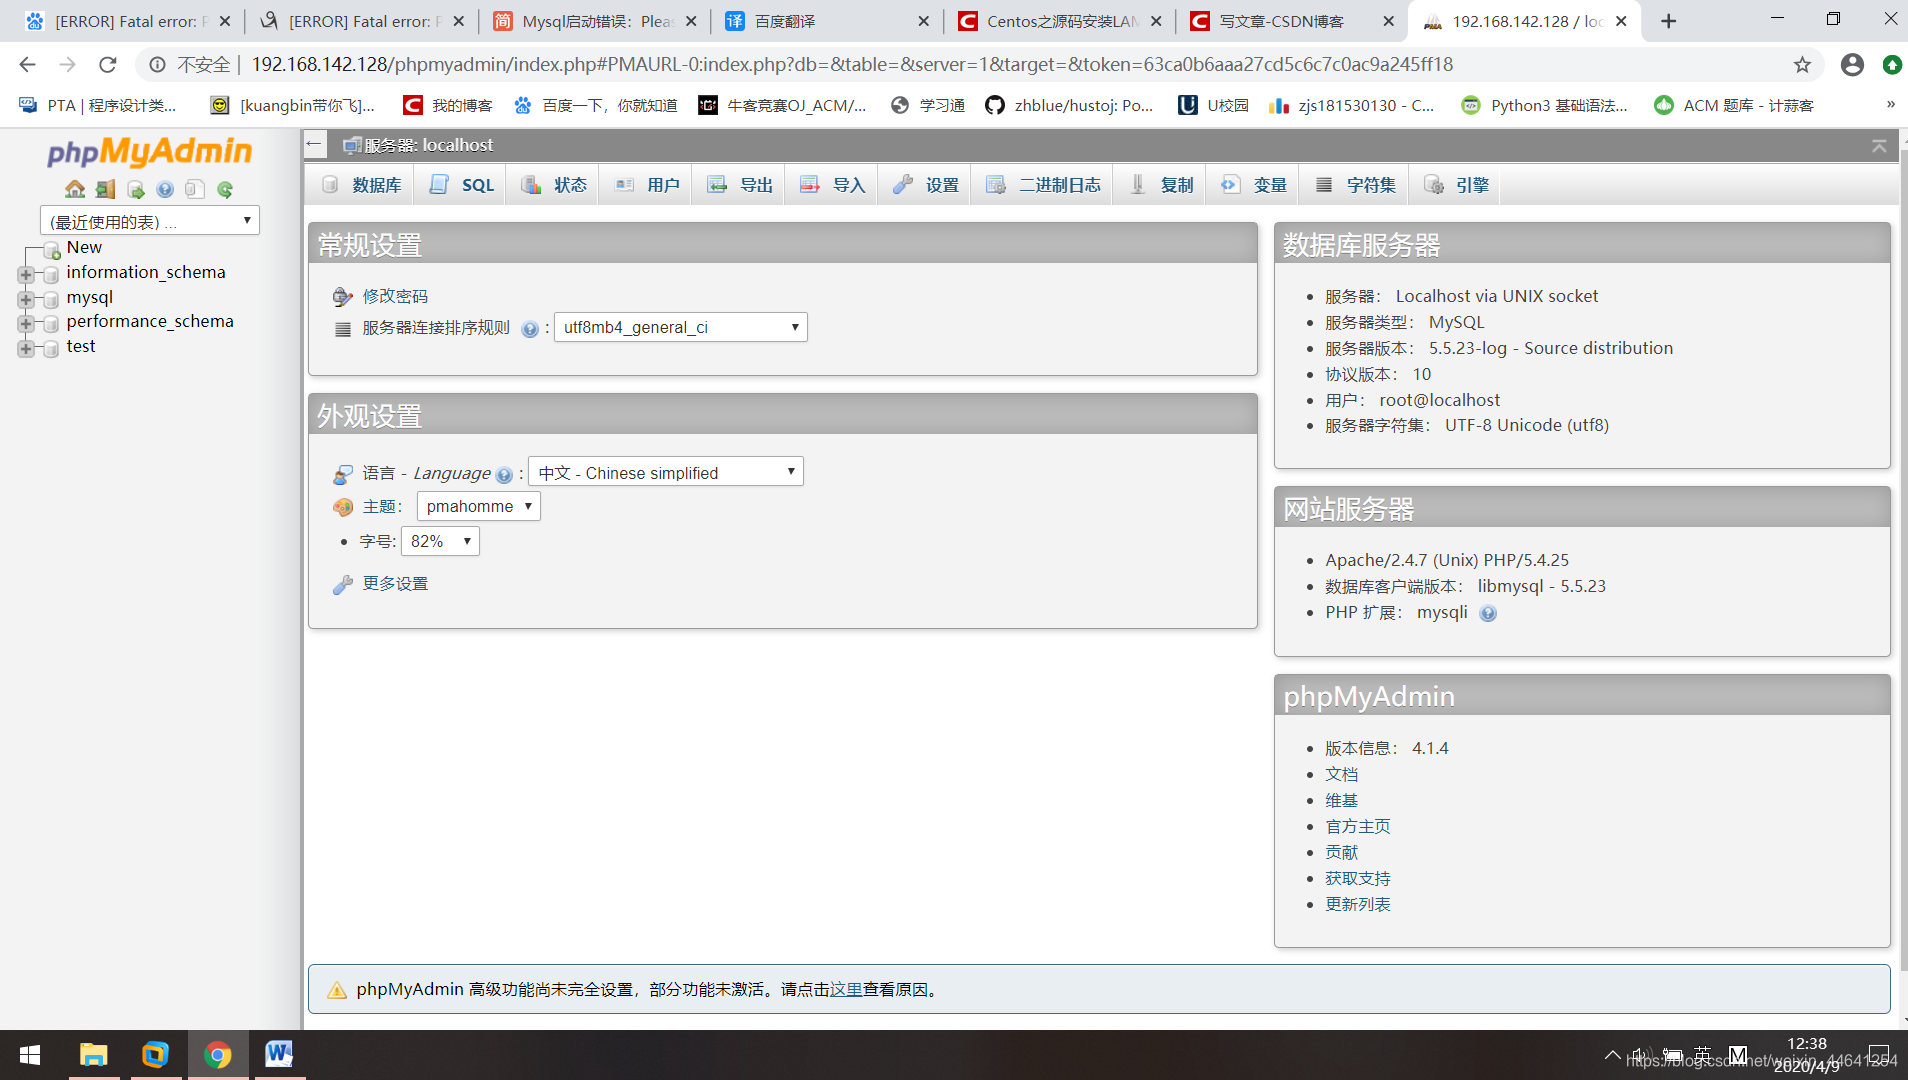Click the browser address bar URL
Viewport: 1908px width, 1080px height.
coord(852,65)
